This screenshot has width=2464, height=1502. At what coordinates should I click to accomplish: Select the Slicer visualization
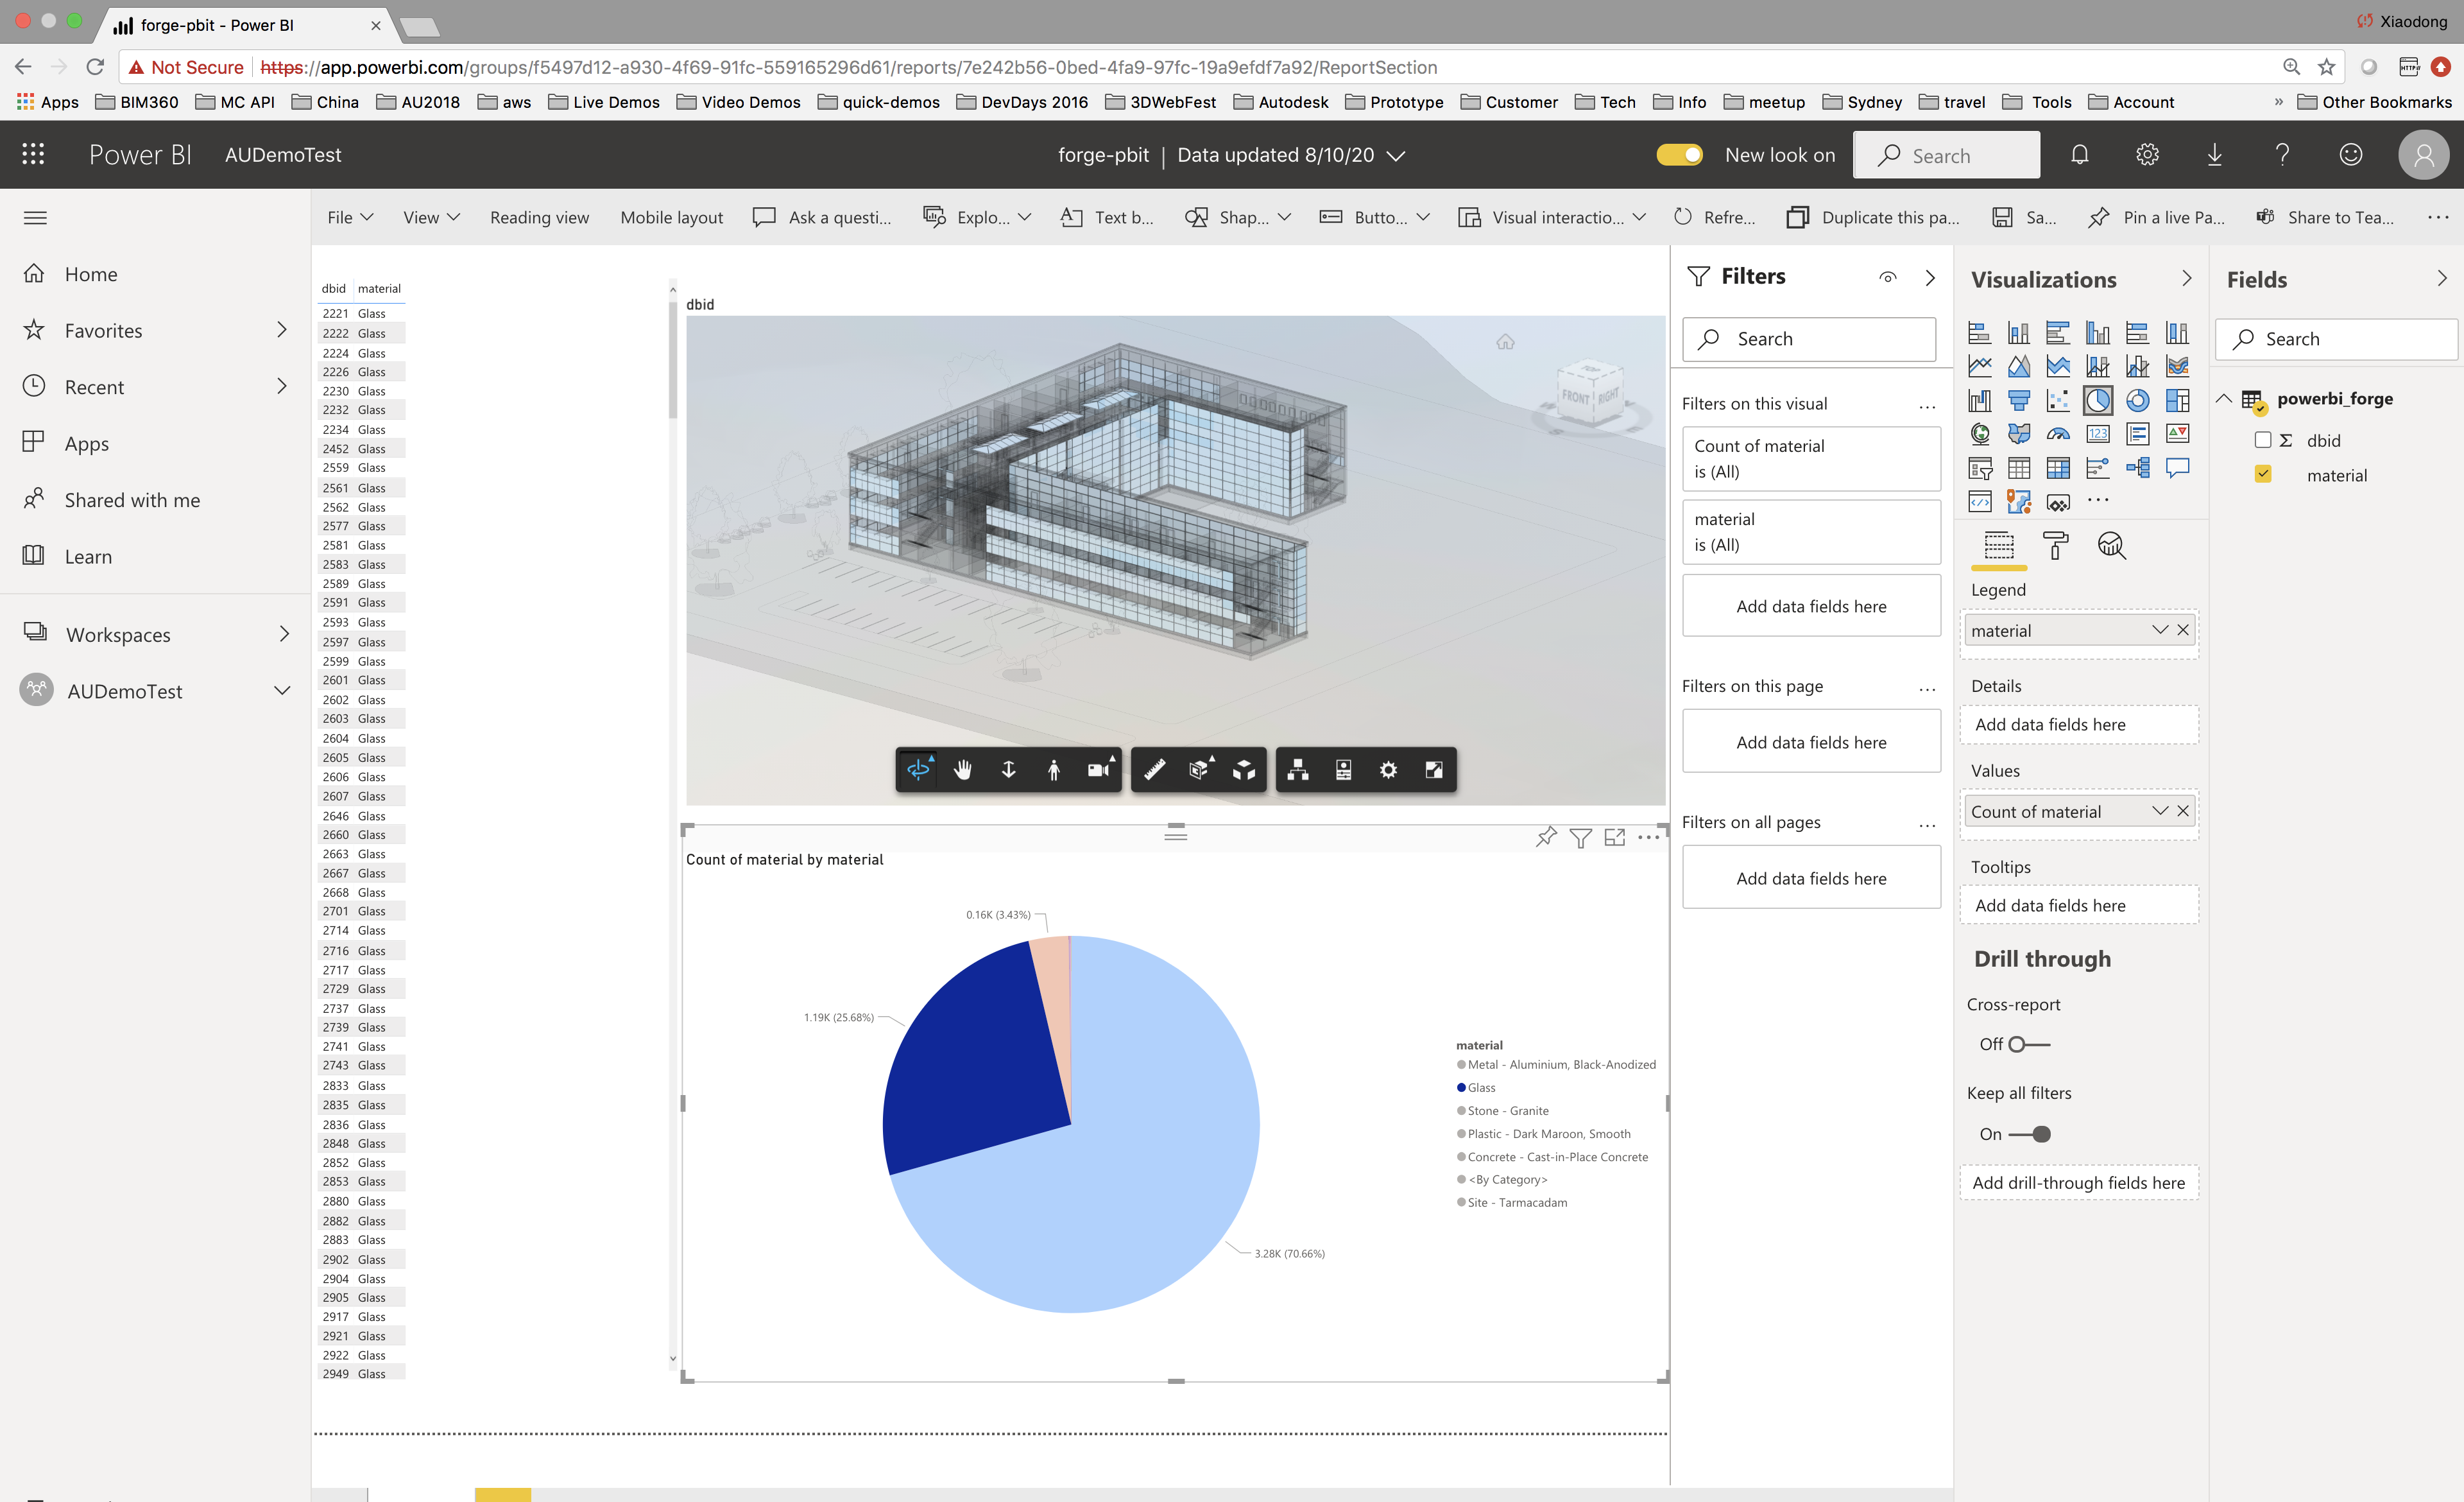(1980, 468)
